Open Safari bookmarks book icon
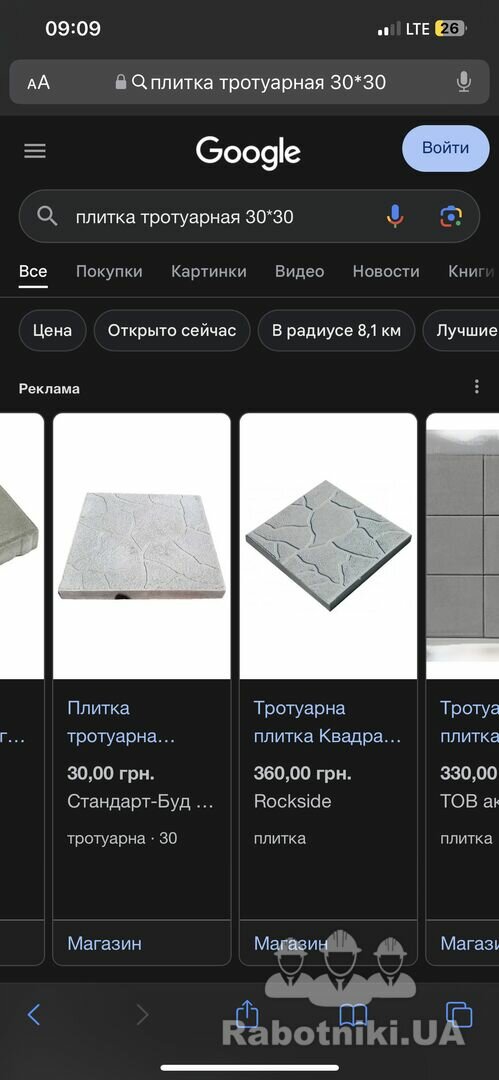The height and width of the screenshot is (1080, 499). [x=353, y=1015]
